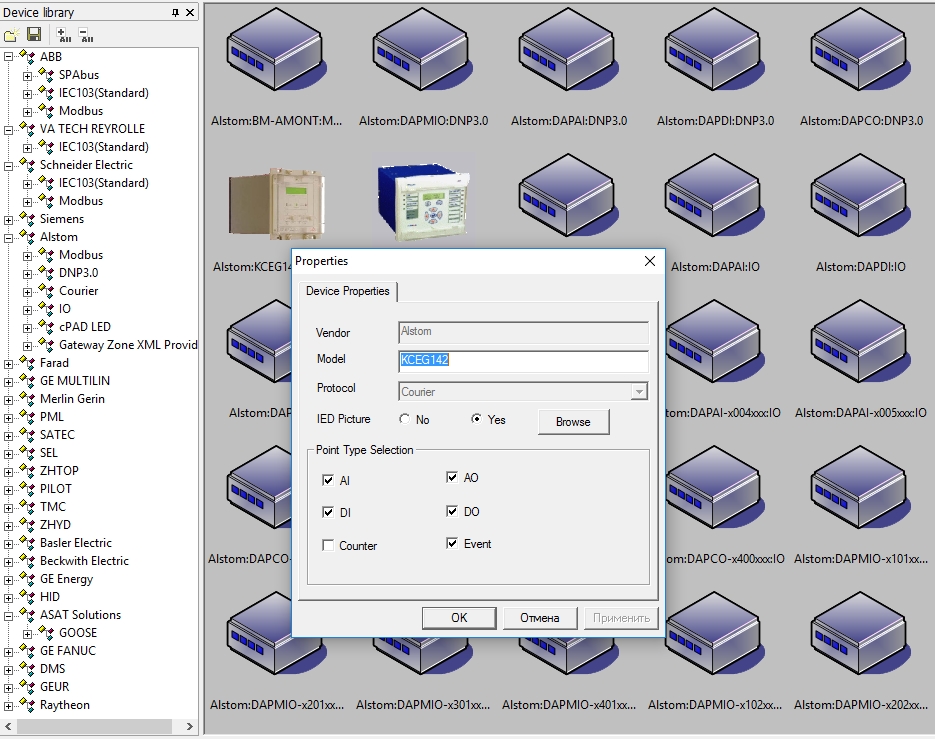Collapse the Alstom tree node
935x739 pixels.
point(9,237)
